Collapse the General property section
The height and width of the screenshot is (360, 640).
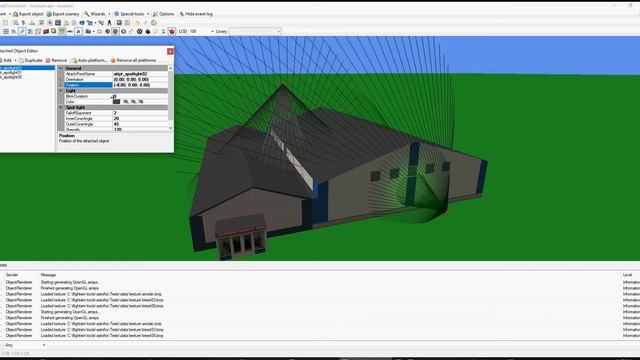tap(61, 68)
